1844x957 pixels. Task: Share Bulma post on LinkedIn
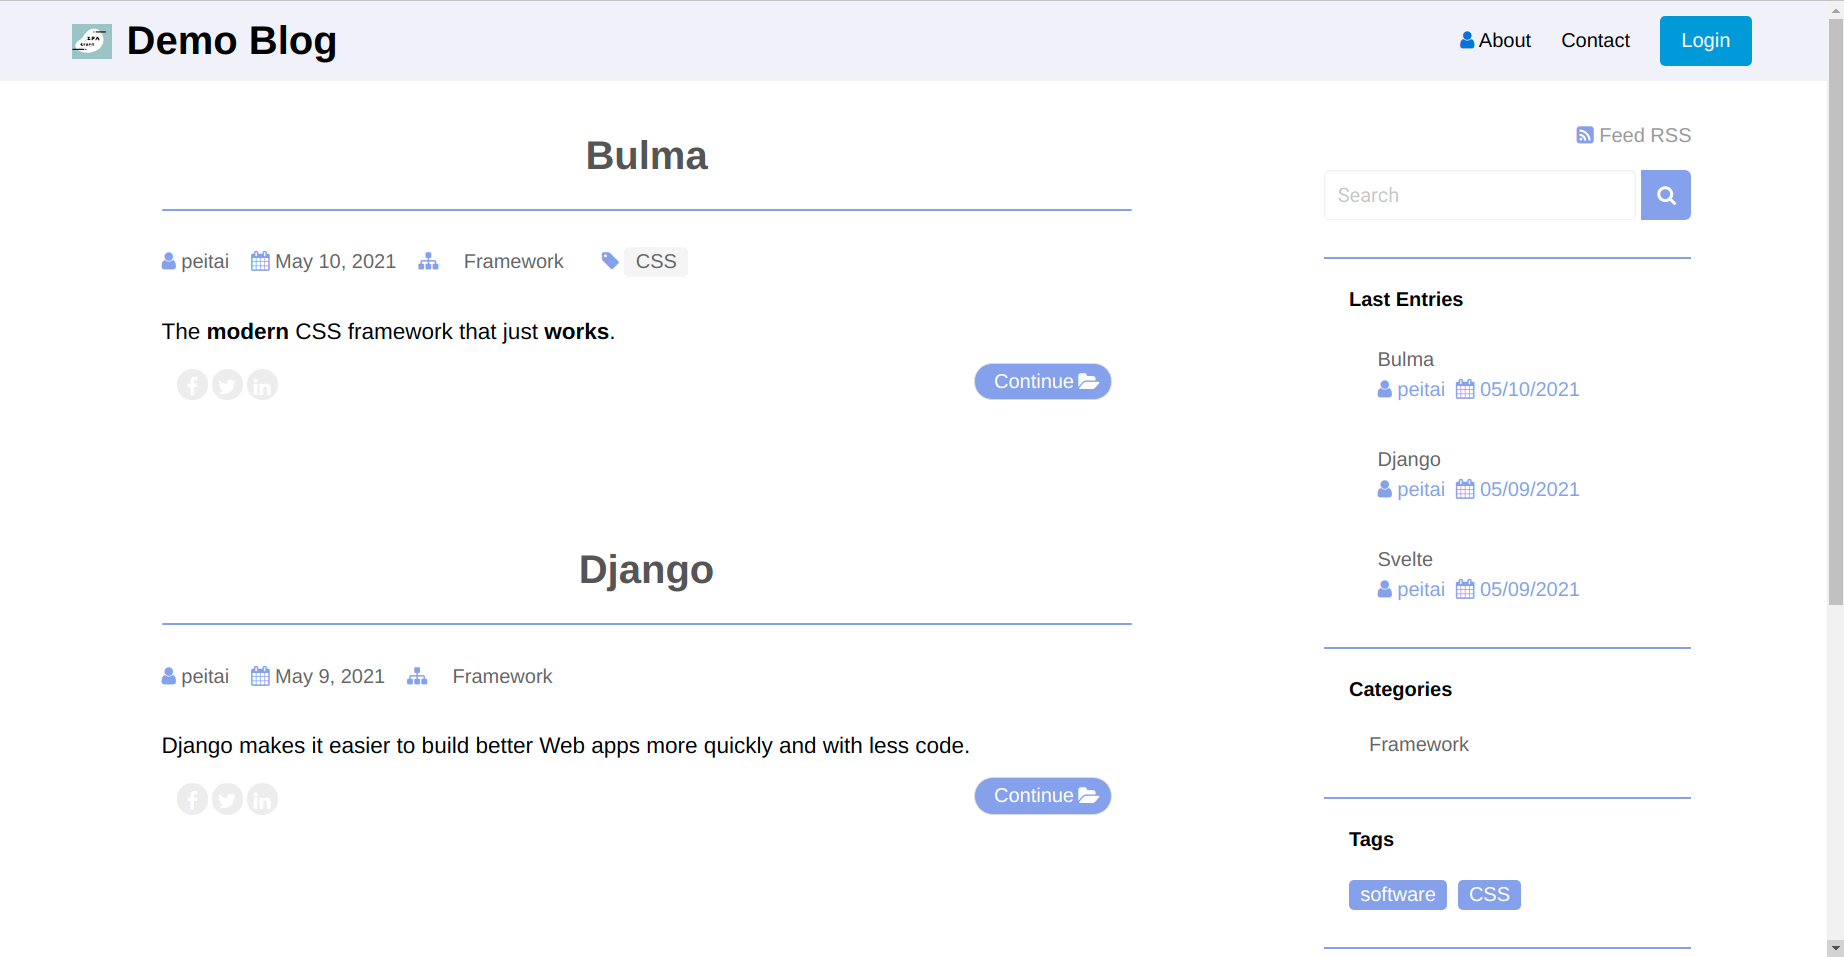click(x=262, y=385)
